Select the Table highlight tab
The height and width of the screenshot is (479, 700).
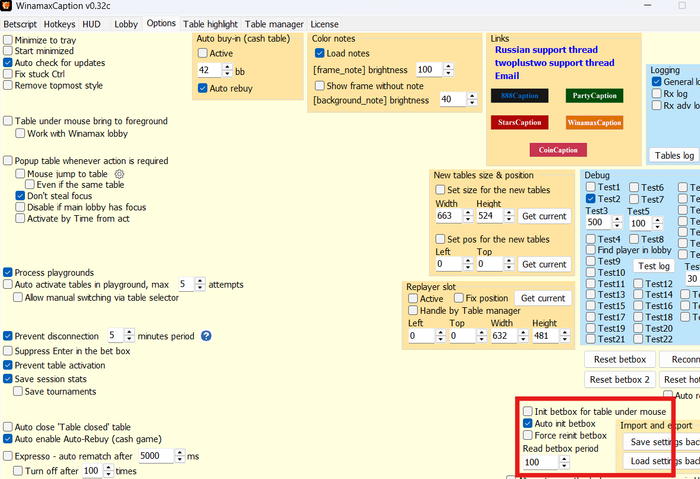pyautogui.click(x=210, y=24)
